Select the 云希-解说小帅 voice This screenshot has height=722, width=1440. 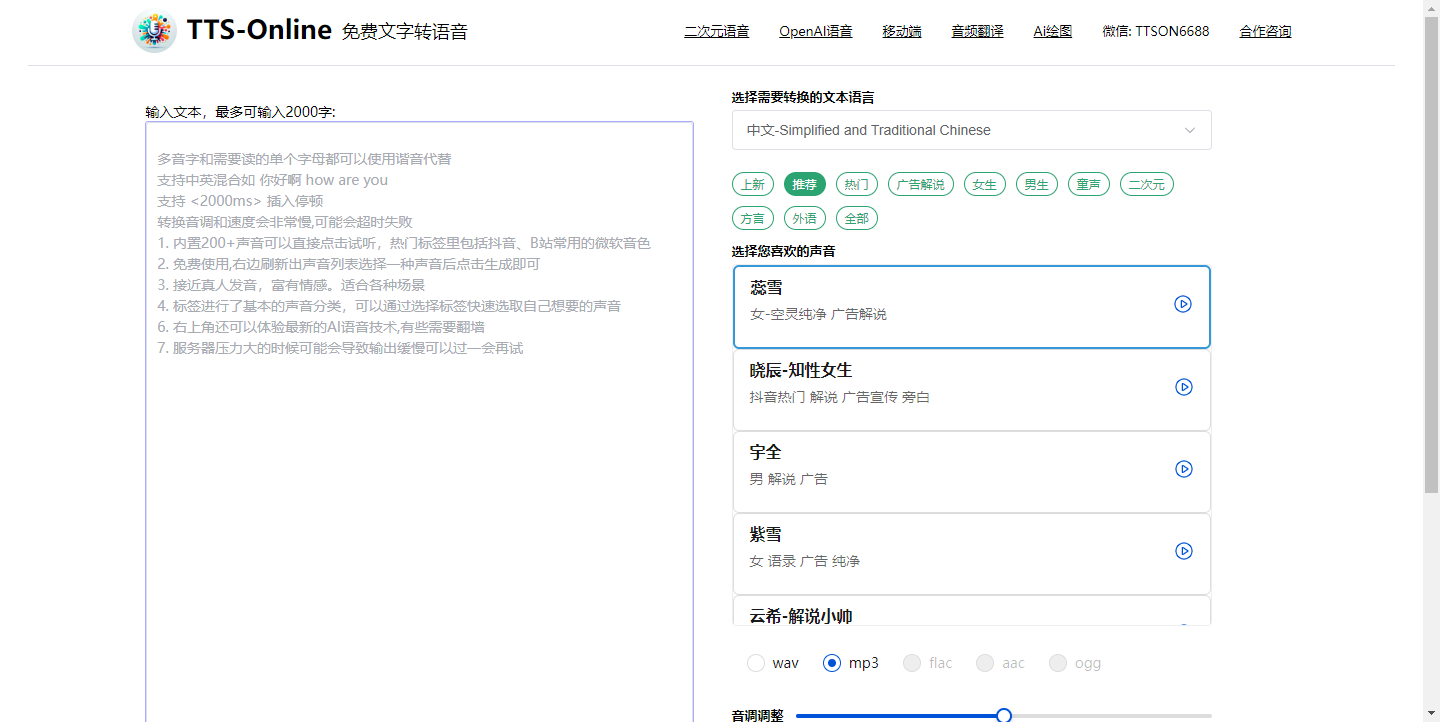click(x=972, y=610)
